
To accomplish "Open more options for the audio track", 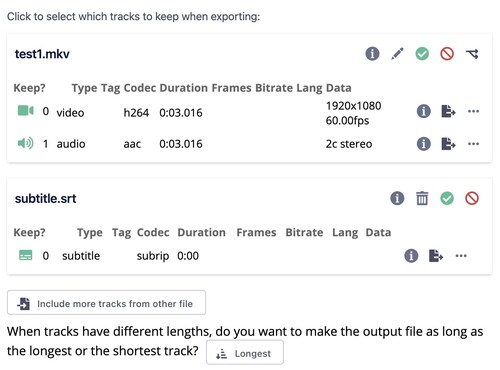I will (473, 144).
